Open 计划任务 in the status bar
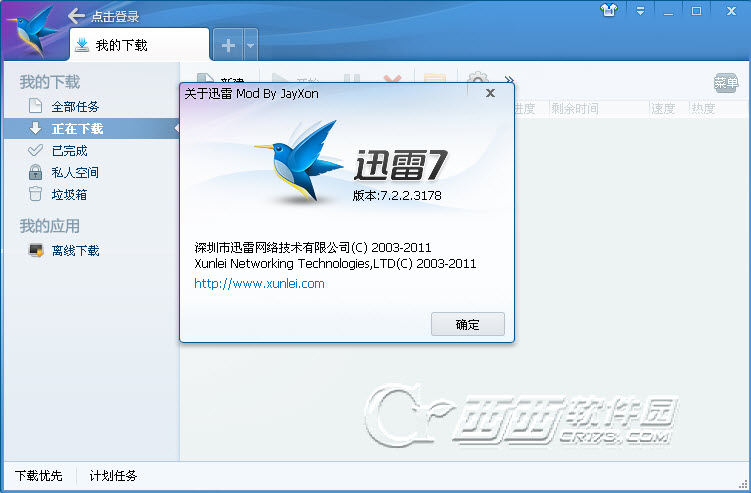Screen dimensions: 751x493 [x=113, y=476]
